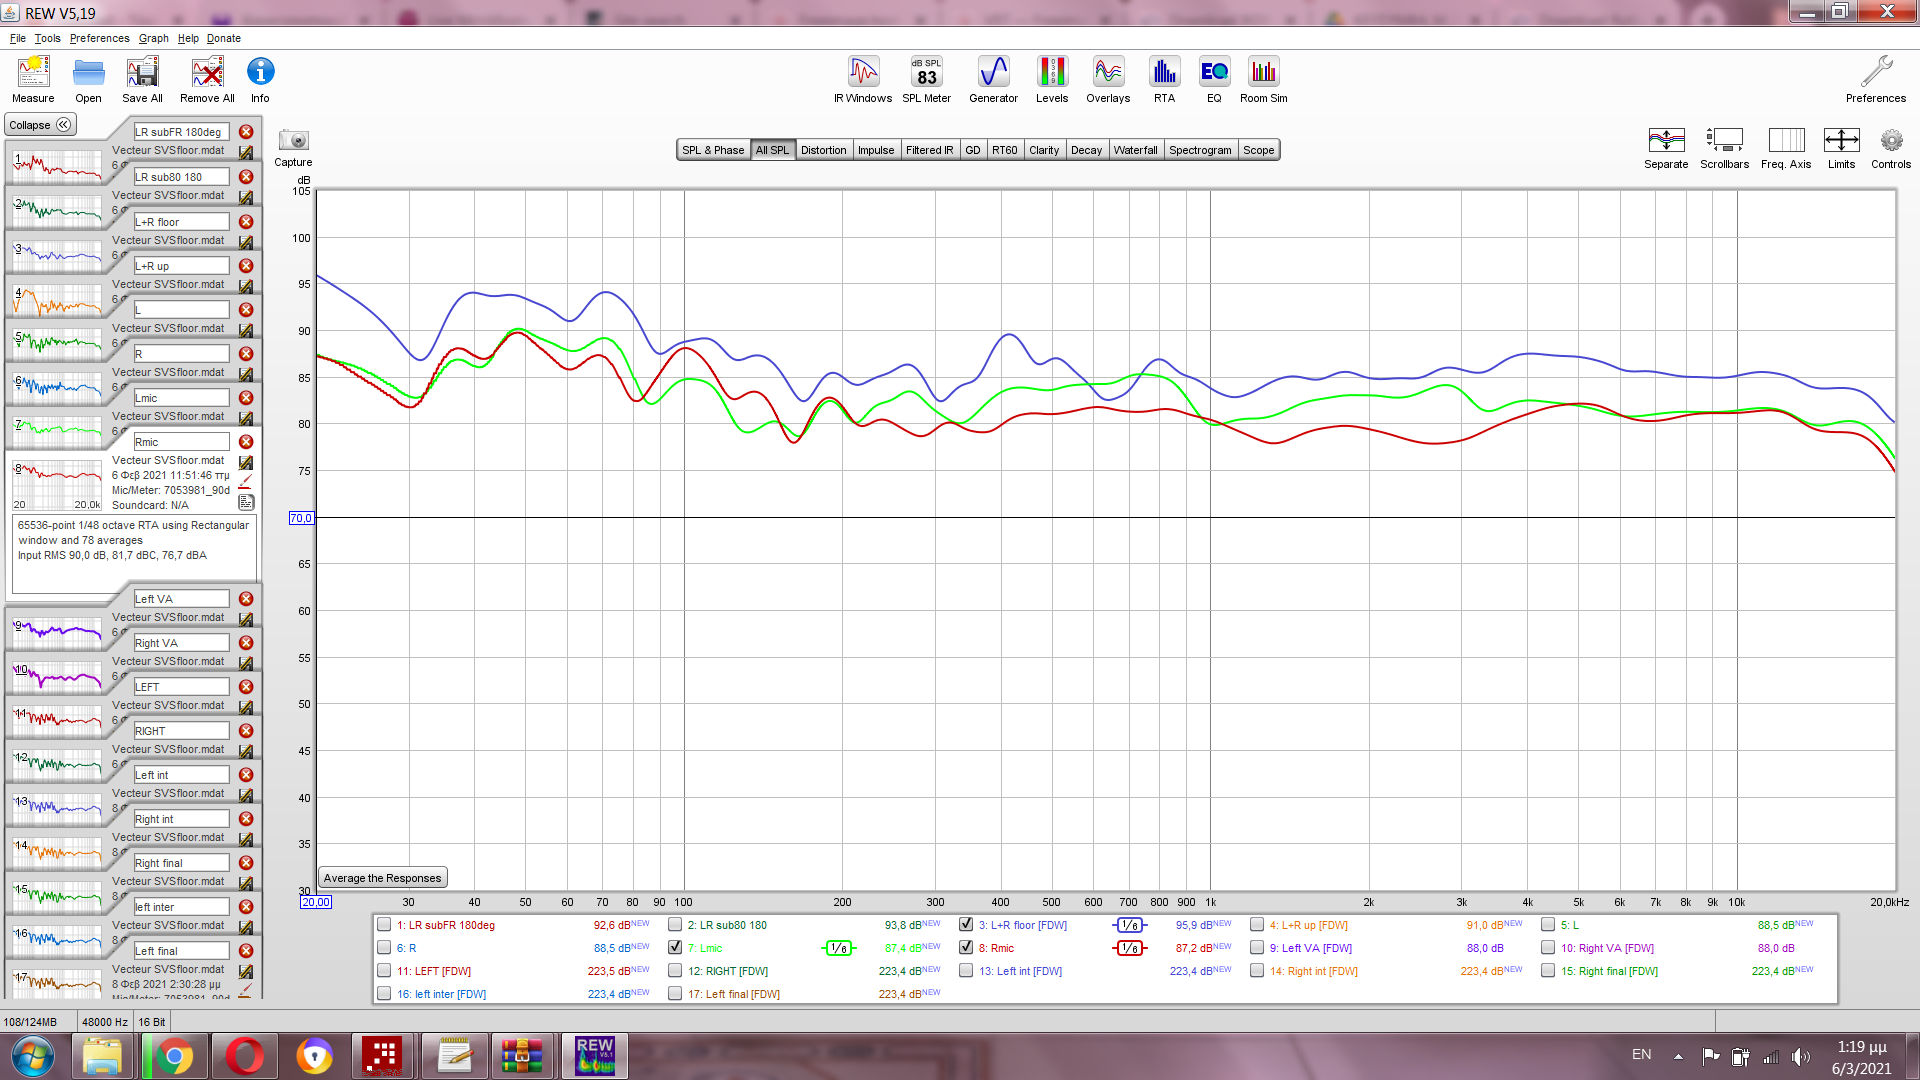Toggle the Freq. Axis mode
The height and width of the screenshot is (1080, 1920).
click(1786, 148)
